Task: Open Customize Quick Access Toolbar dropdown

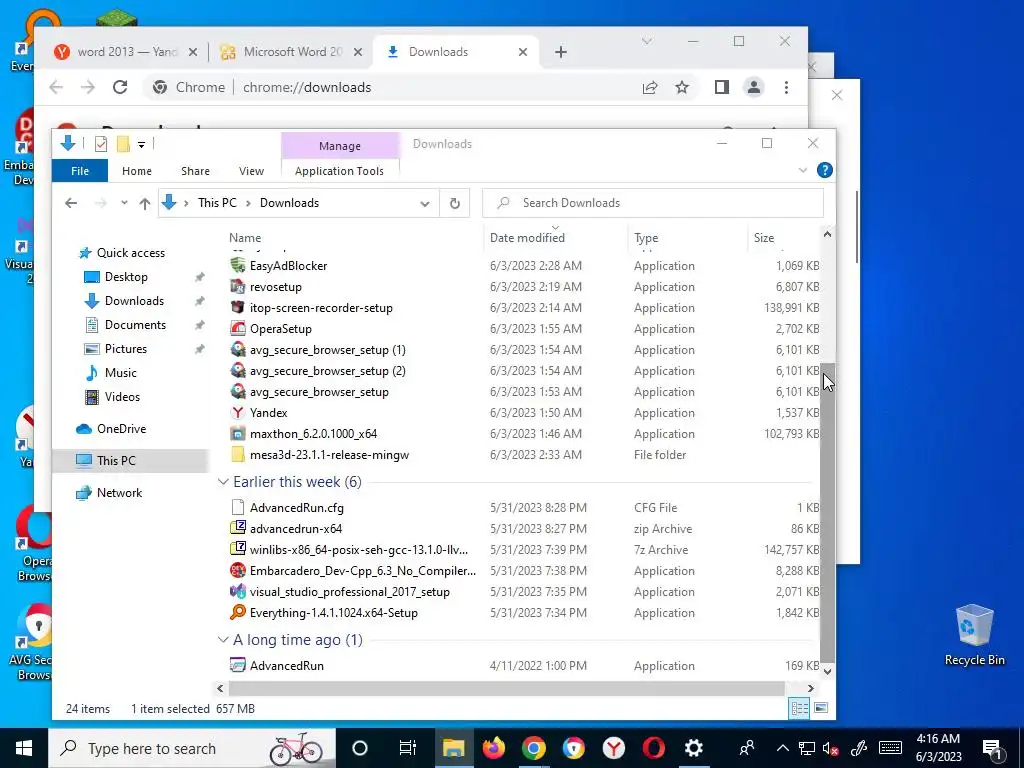Action: coord(141,144)
